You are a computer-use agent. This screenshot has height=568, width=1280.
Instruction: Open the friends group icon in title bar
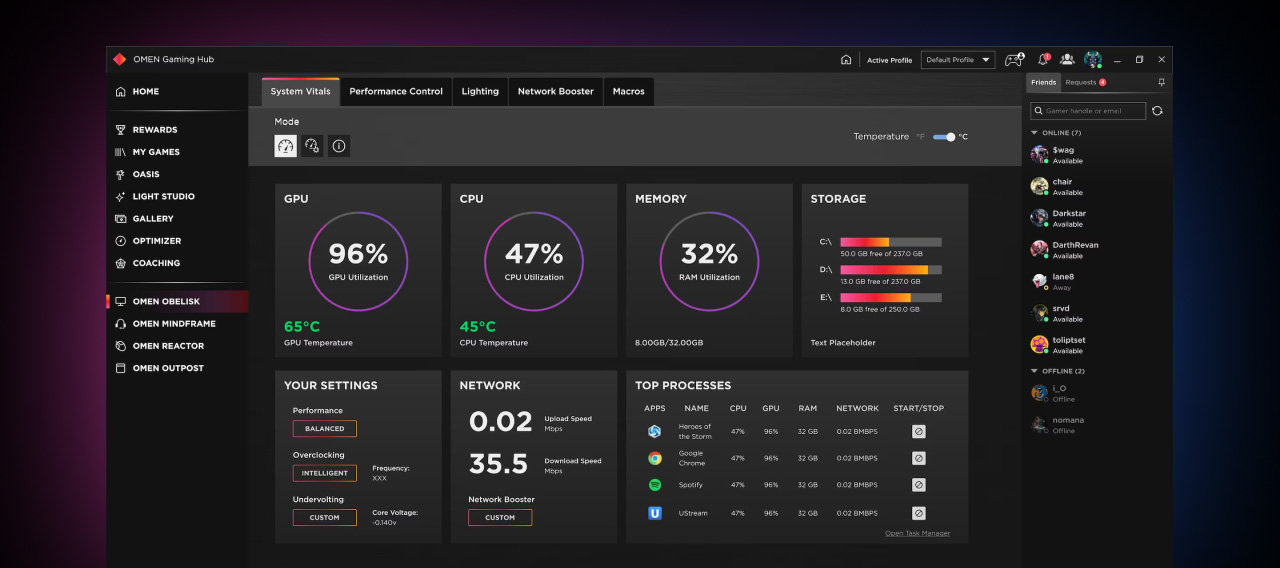tap(1067, 59)
